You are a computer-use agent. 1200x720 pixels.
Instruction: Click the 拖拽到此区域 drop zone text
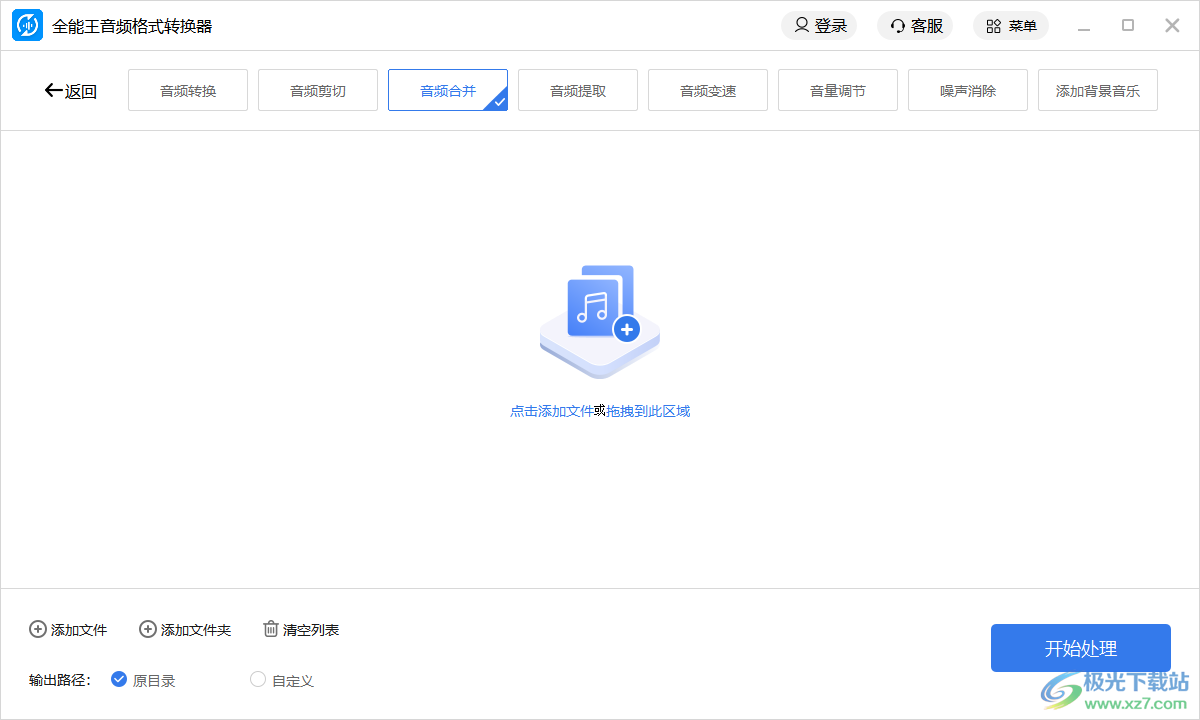click(x=650, y=410)
